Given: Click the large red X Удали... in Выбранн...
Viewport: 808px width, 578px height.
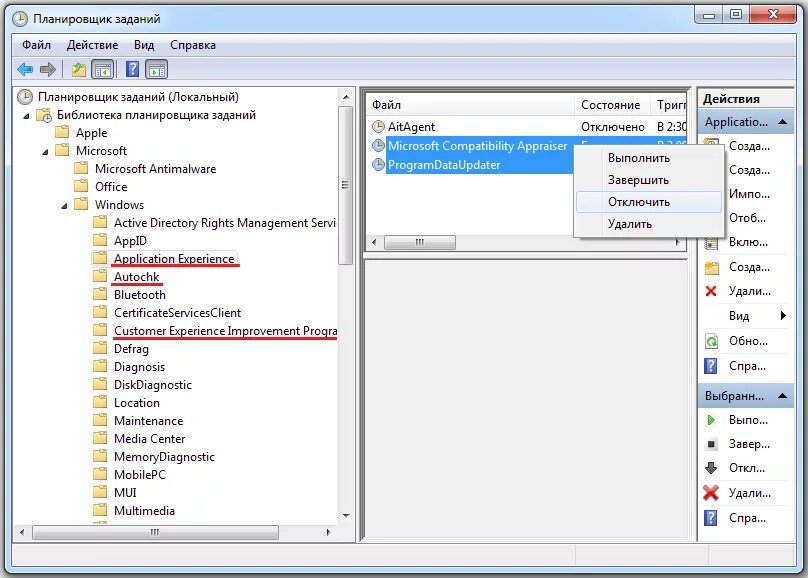Looking at the screenshot, I should click(x=711, y=493).
